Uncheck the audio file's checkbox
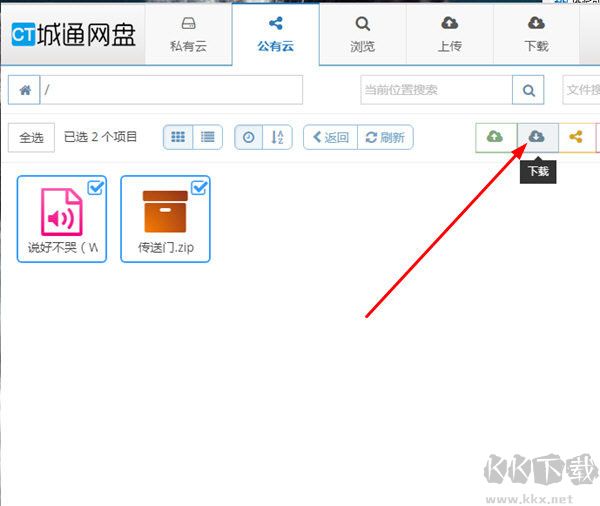The image size is (600, 506). pos(95,188)
